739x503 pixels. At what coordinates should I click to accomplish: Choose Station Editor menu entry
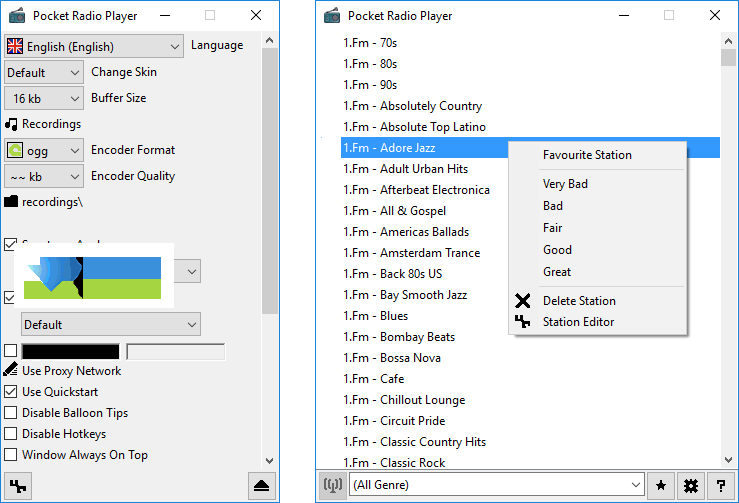(x=578, y=322)
